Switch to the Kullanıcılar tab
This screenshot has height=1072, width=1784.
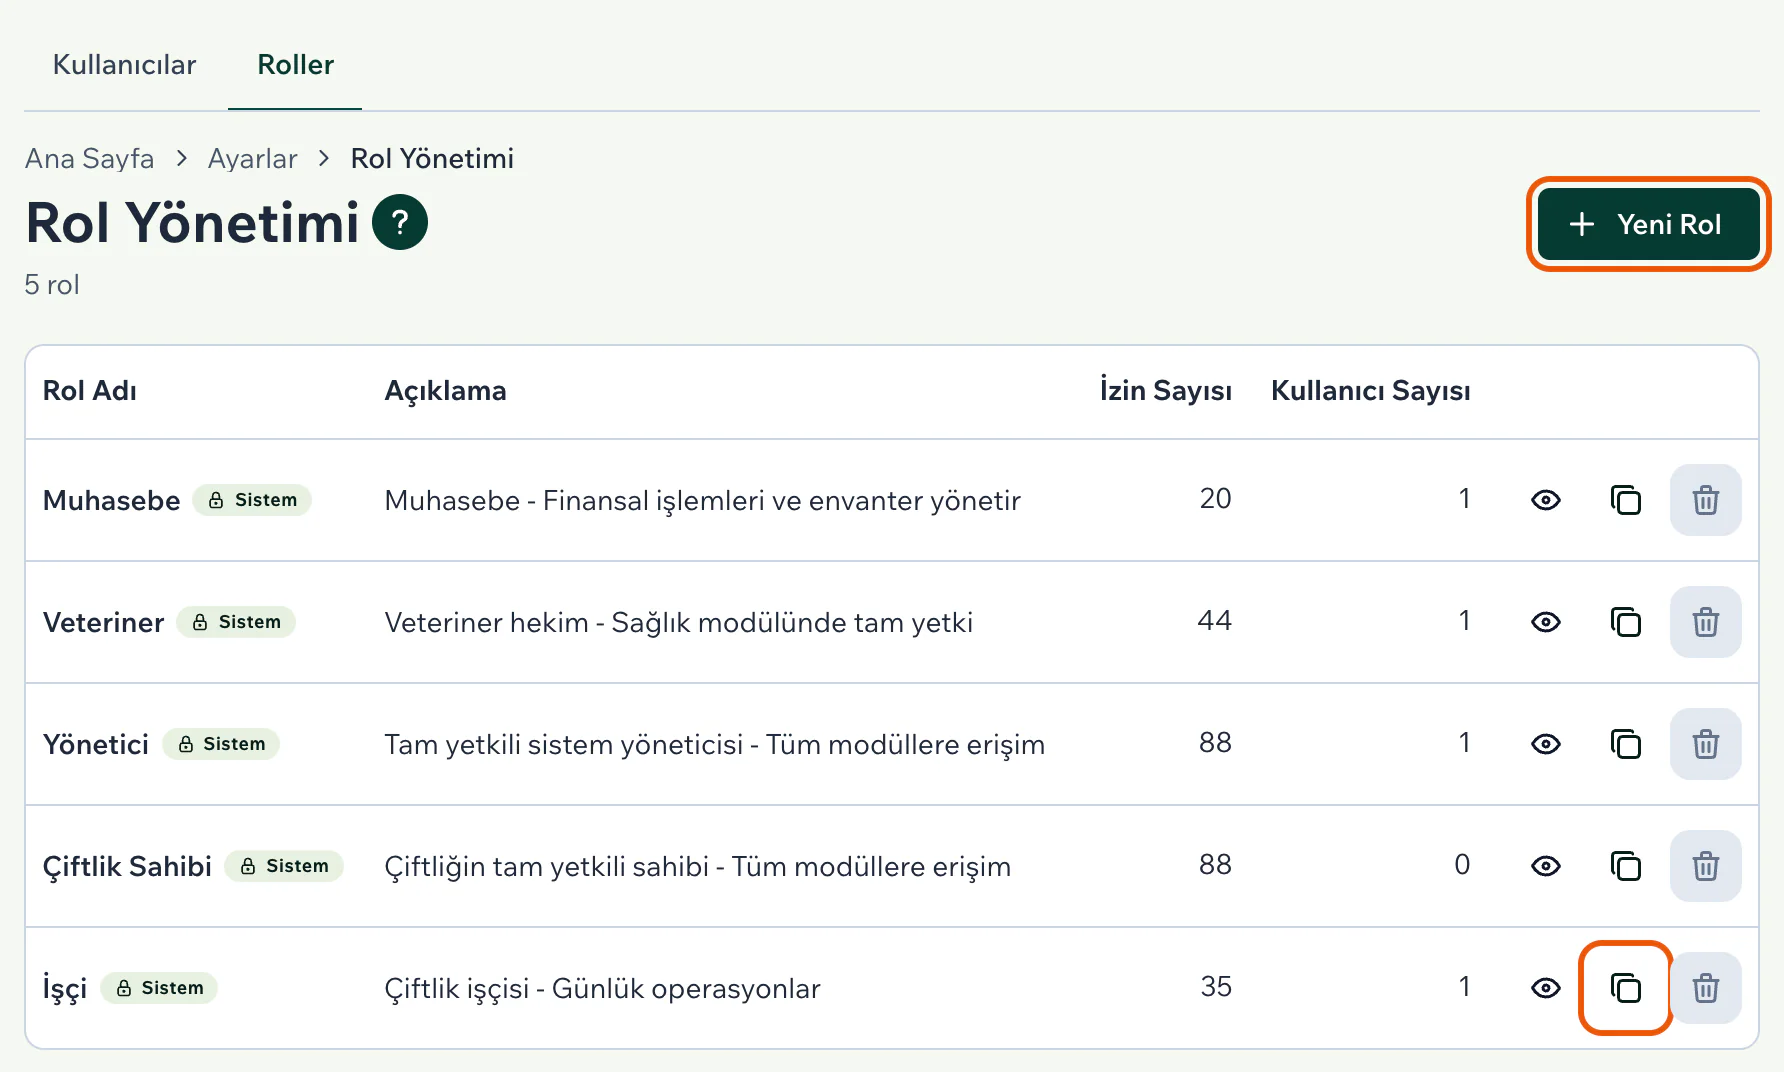124,65
